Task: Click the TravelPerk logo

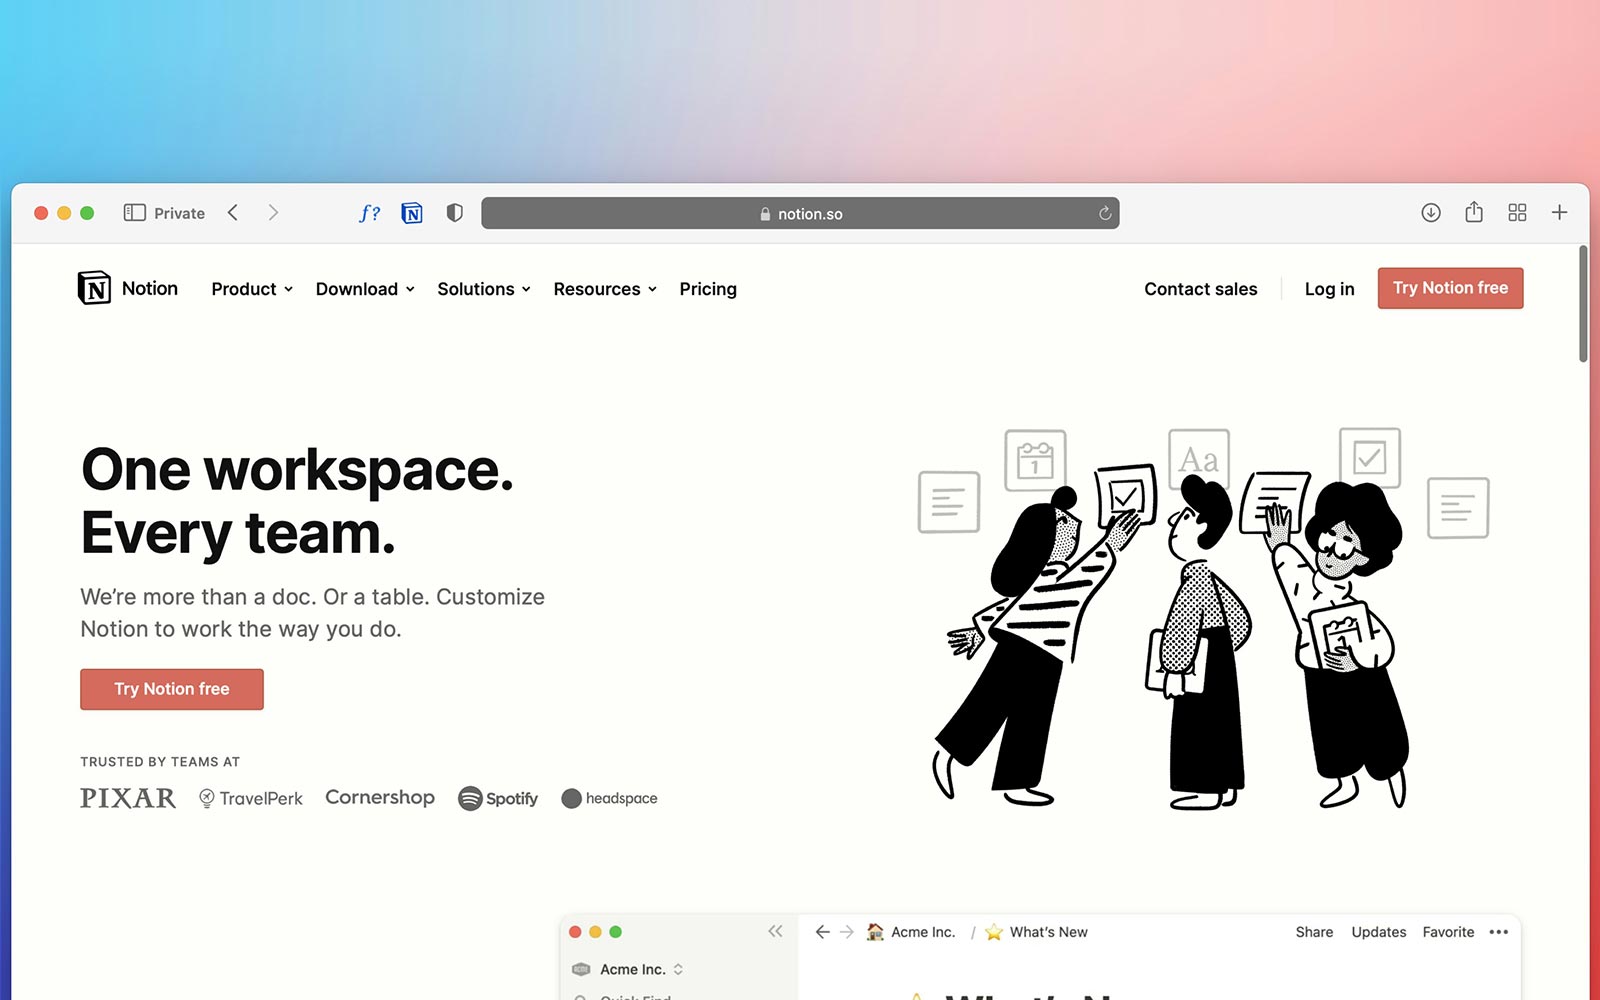Action: pos(251,798)
